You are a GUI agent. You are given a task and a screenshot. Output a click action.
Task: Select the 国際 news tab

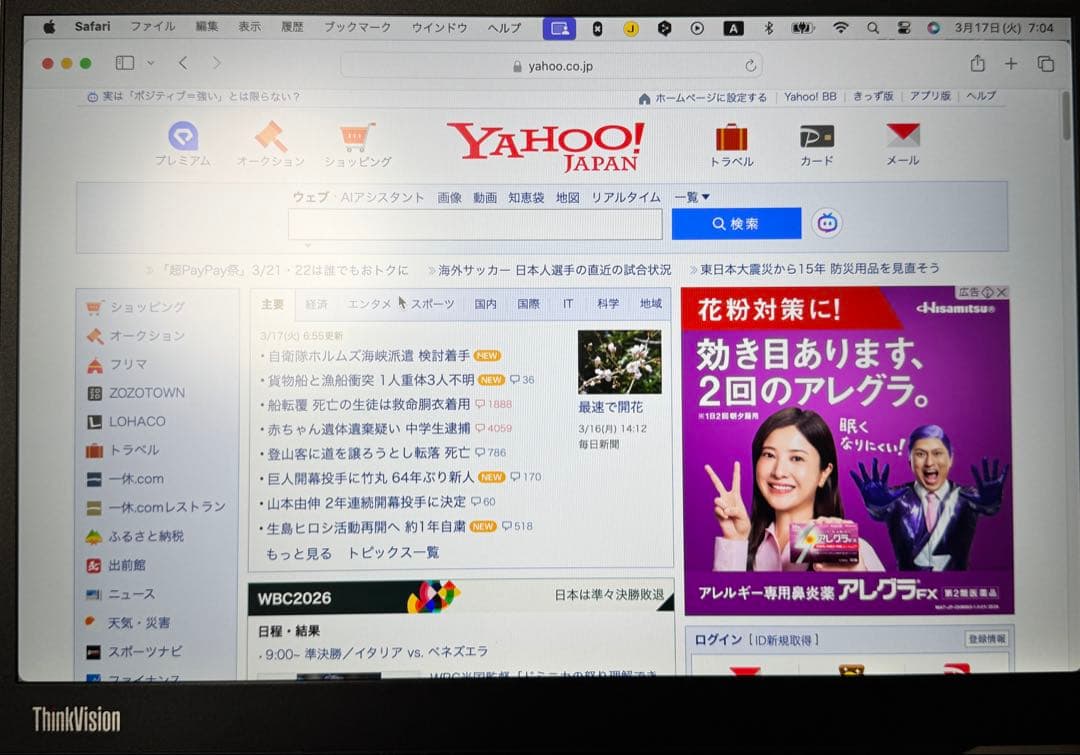pos(528,304)
